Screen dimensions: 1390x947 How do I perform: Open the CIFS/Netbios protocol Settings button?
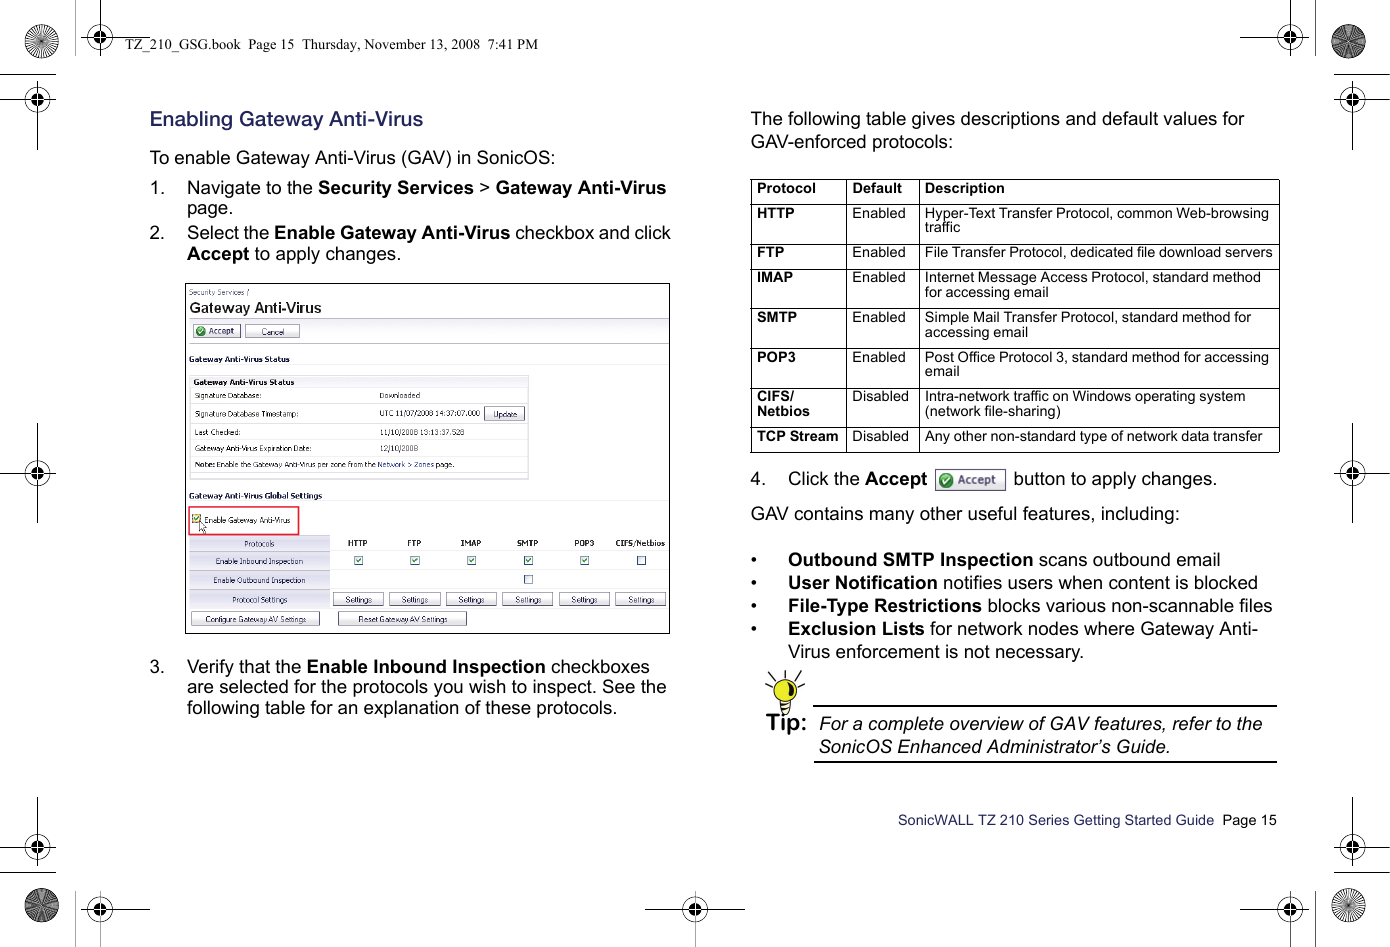[641, 599]
